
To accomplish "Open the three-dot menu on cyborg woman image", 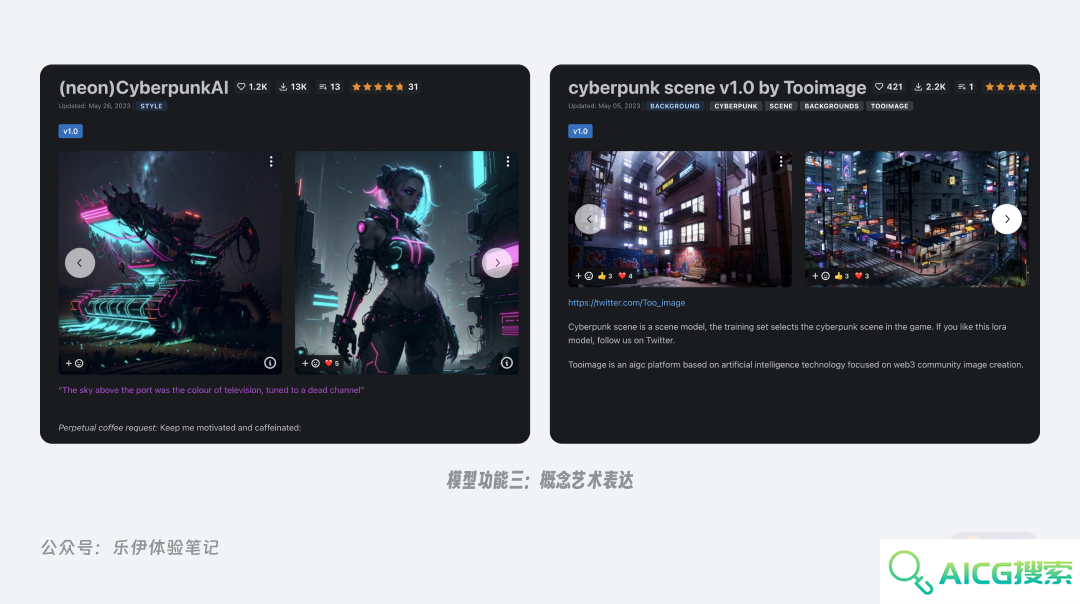I will (x=508, y=161).
